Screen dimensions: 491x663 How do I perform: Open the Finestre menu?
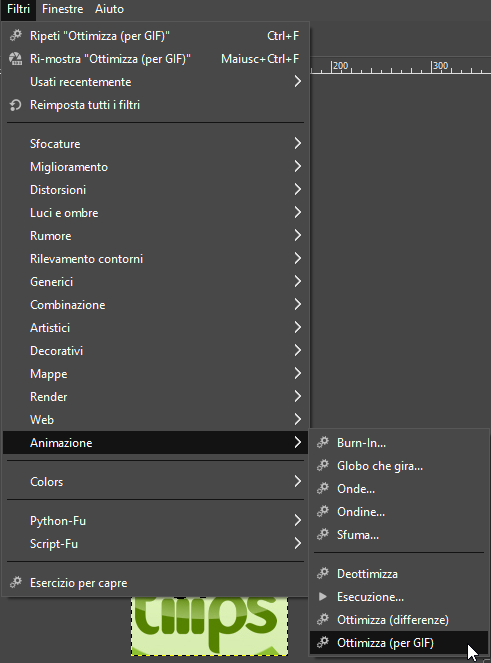pyautogui.click(x=63, y=9)
